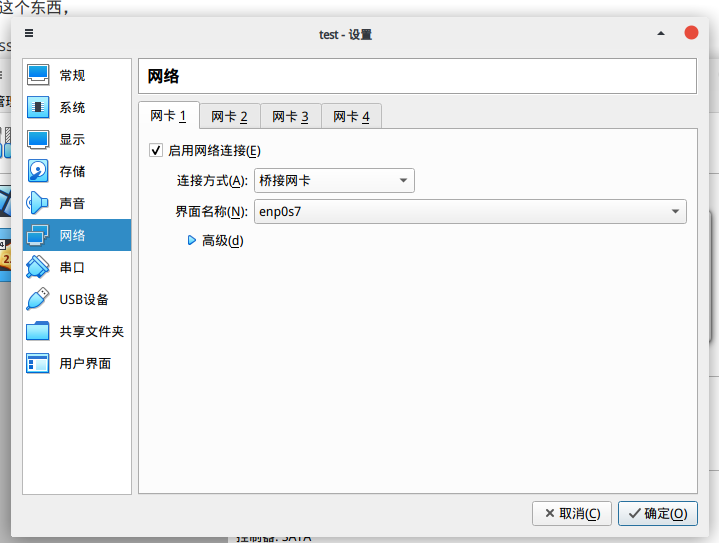
Task: Open the 声音 (Audio) speaker icon
Action: 38,203
